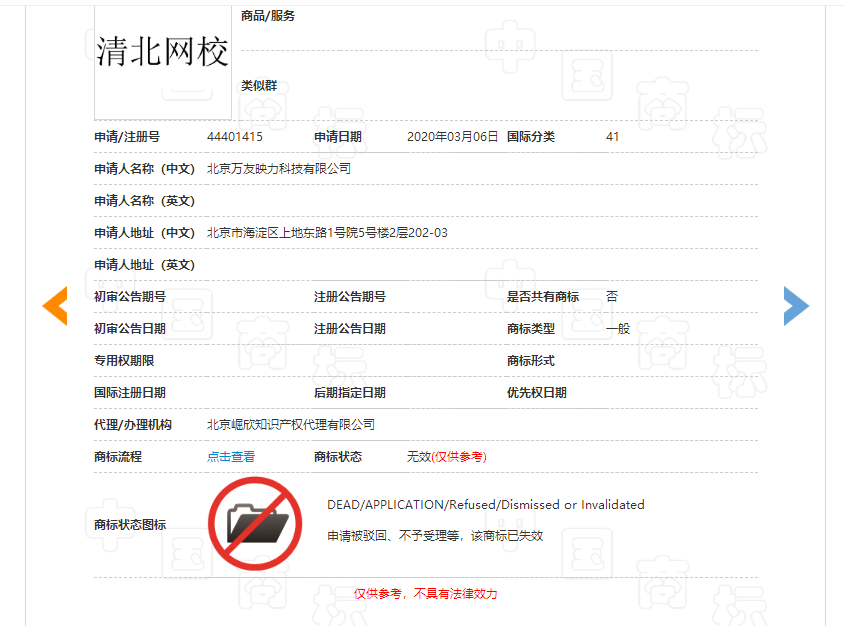Select the application date 2020年03月06日
This screenshot has height=626, width=845.
(x=452, y=137)
